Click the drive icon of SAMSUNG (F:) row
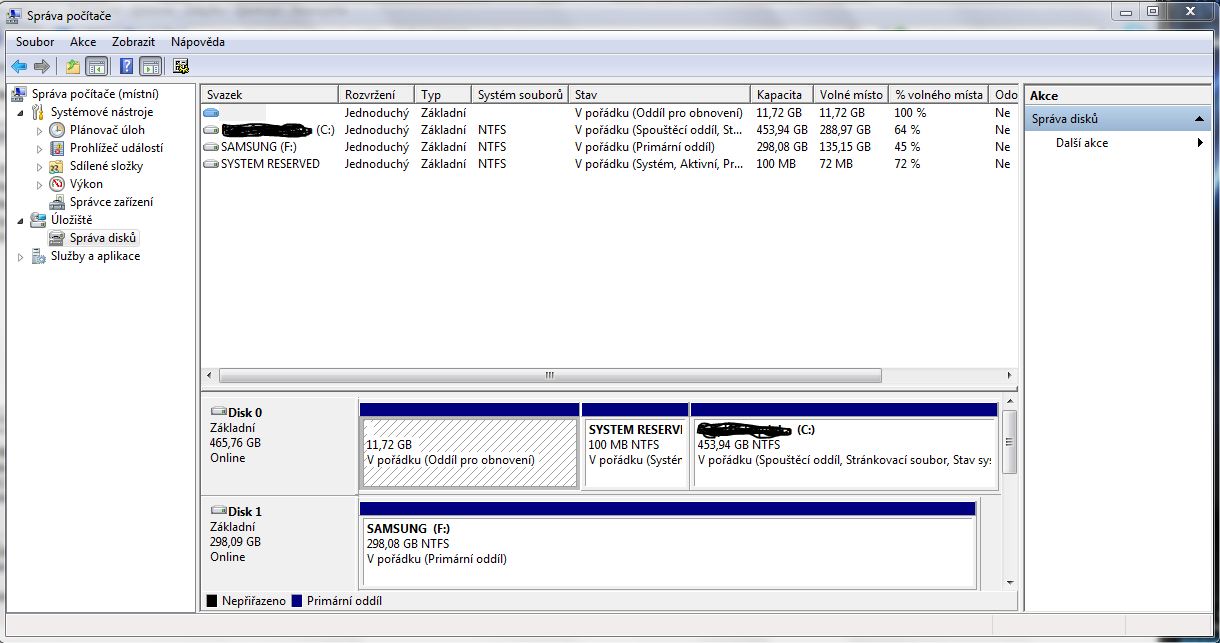 click(210, 147)
